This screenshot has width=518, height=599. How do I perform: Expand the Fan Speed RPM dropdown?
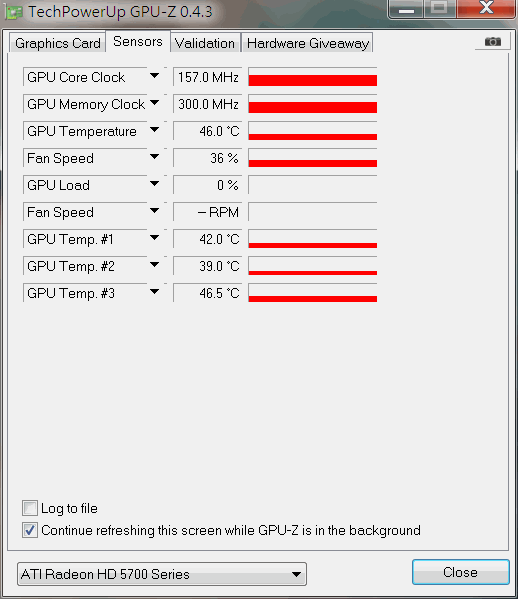point(154,211)
